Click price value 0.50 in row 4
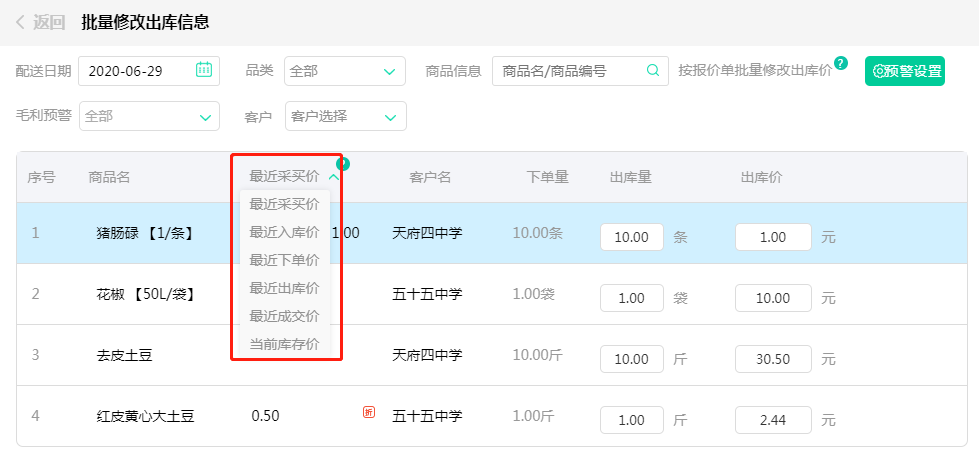This screenshot has width=979, height=467. tap(265, 416)
